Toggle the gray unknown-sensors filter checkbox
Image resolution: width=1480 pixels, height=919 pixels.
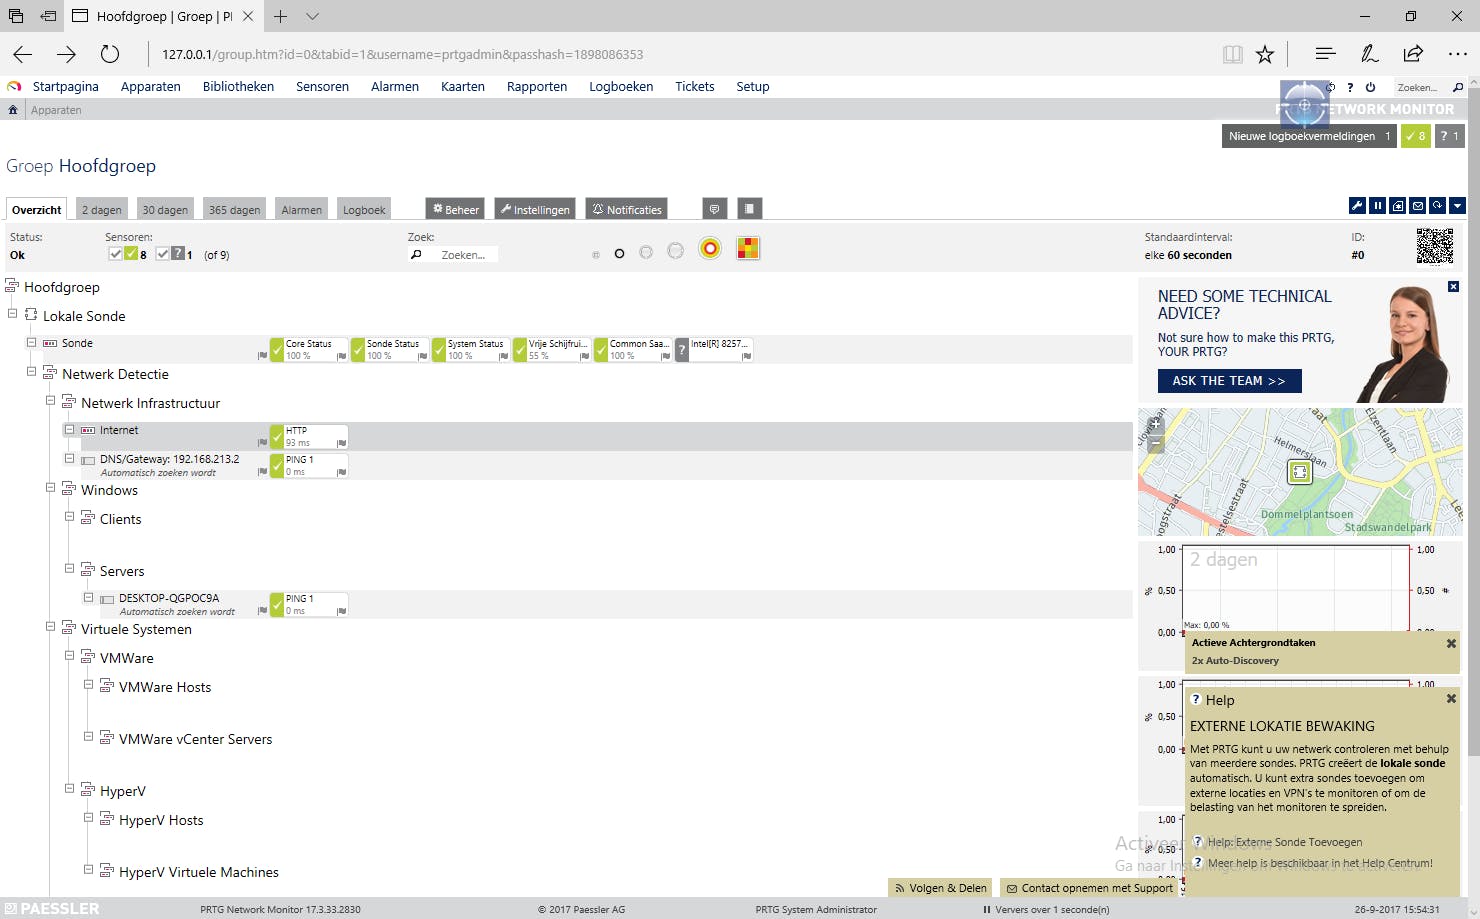[x=163, y=254]
